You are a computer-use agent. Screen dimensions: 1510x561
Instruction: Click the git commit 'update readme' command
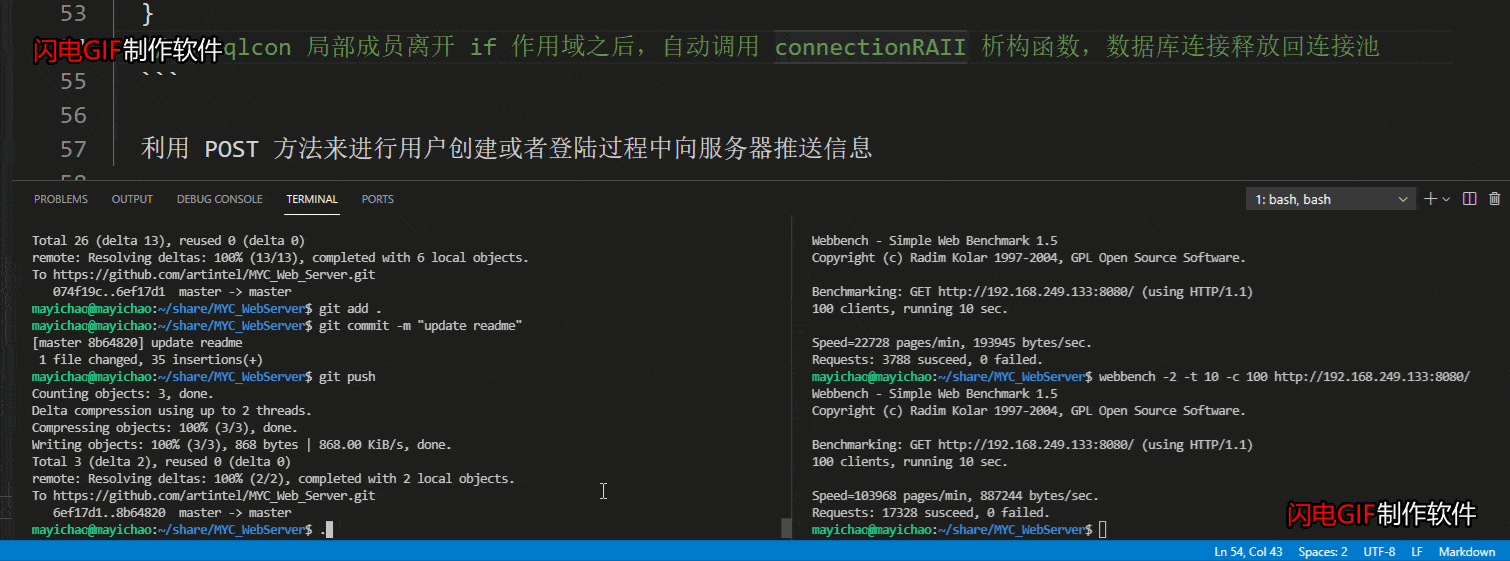[421, 326]
